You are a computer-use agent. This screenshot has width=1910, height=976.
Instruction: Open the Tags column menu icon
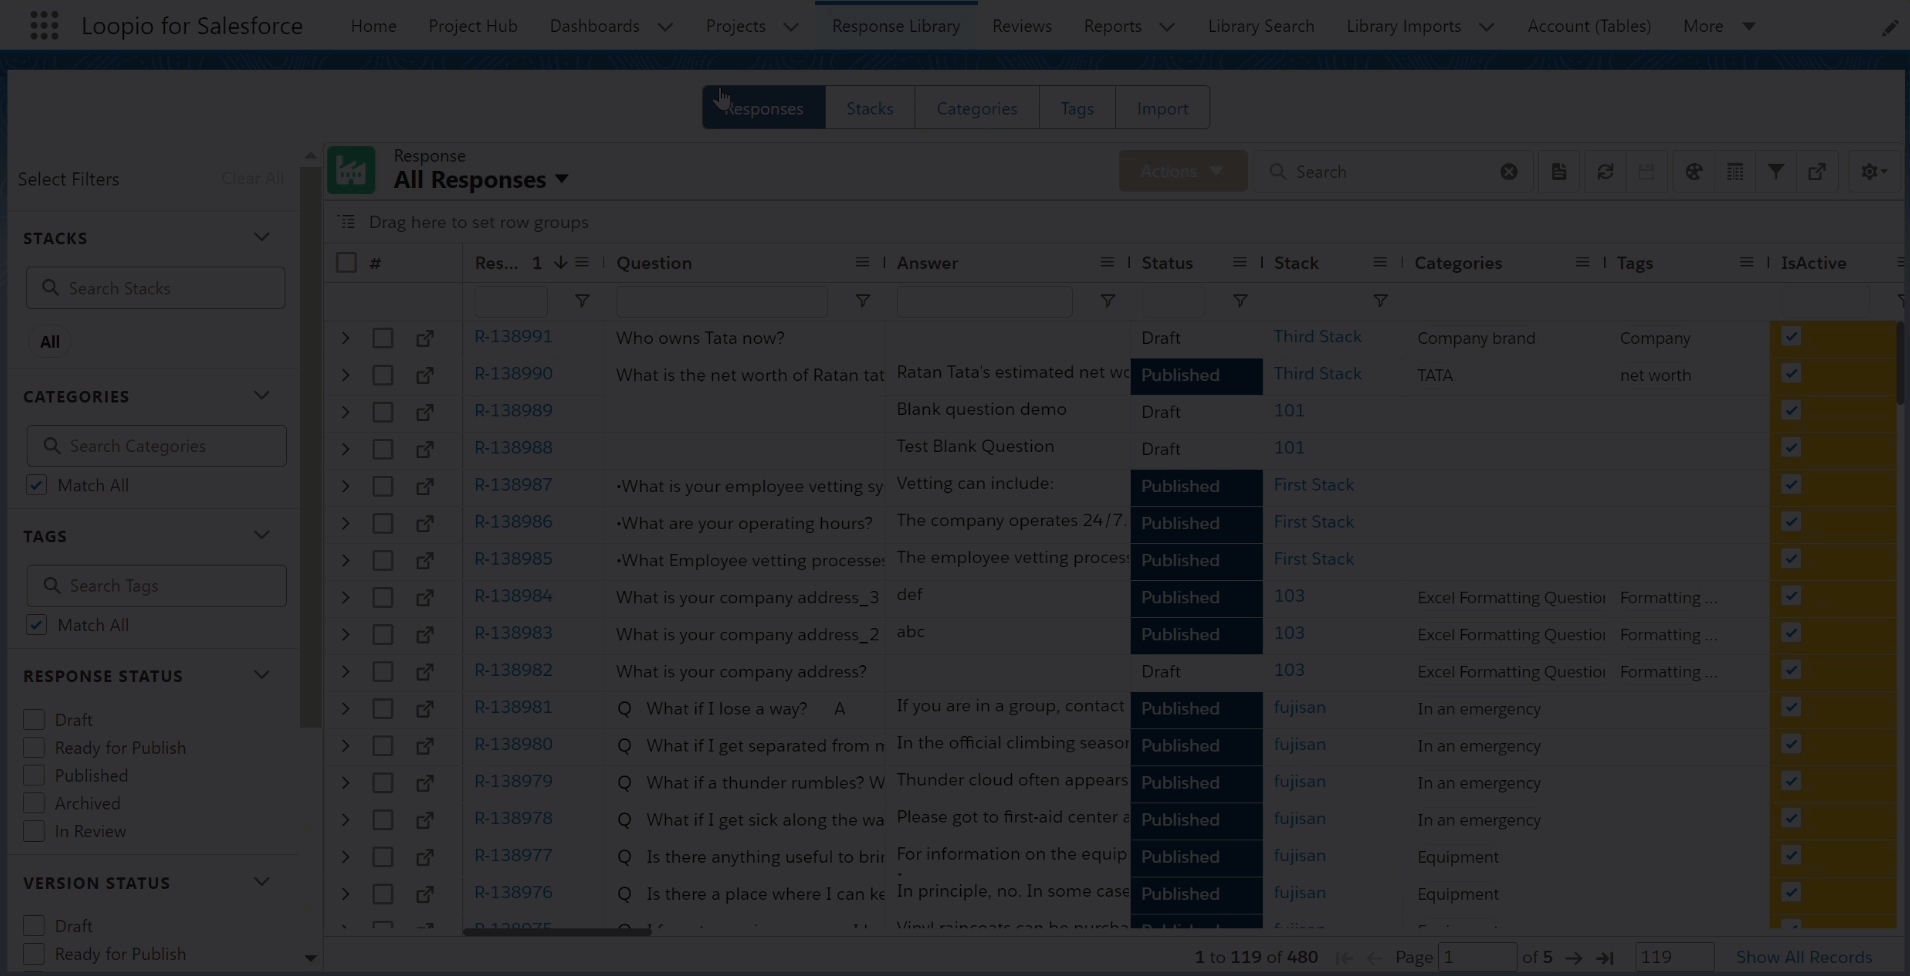pos(1746,262)
